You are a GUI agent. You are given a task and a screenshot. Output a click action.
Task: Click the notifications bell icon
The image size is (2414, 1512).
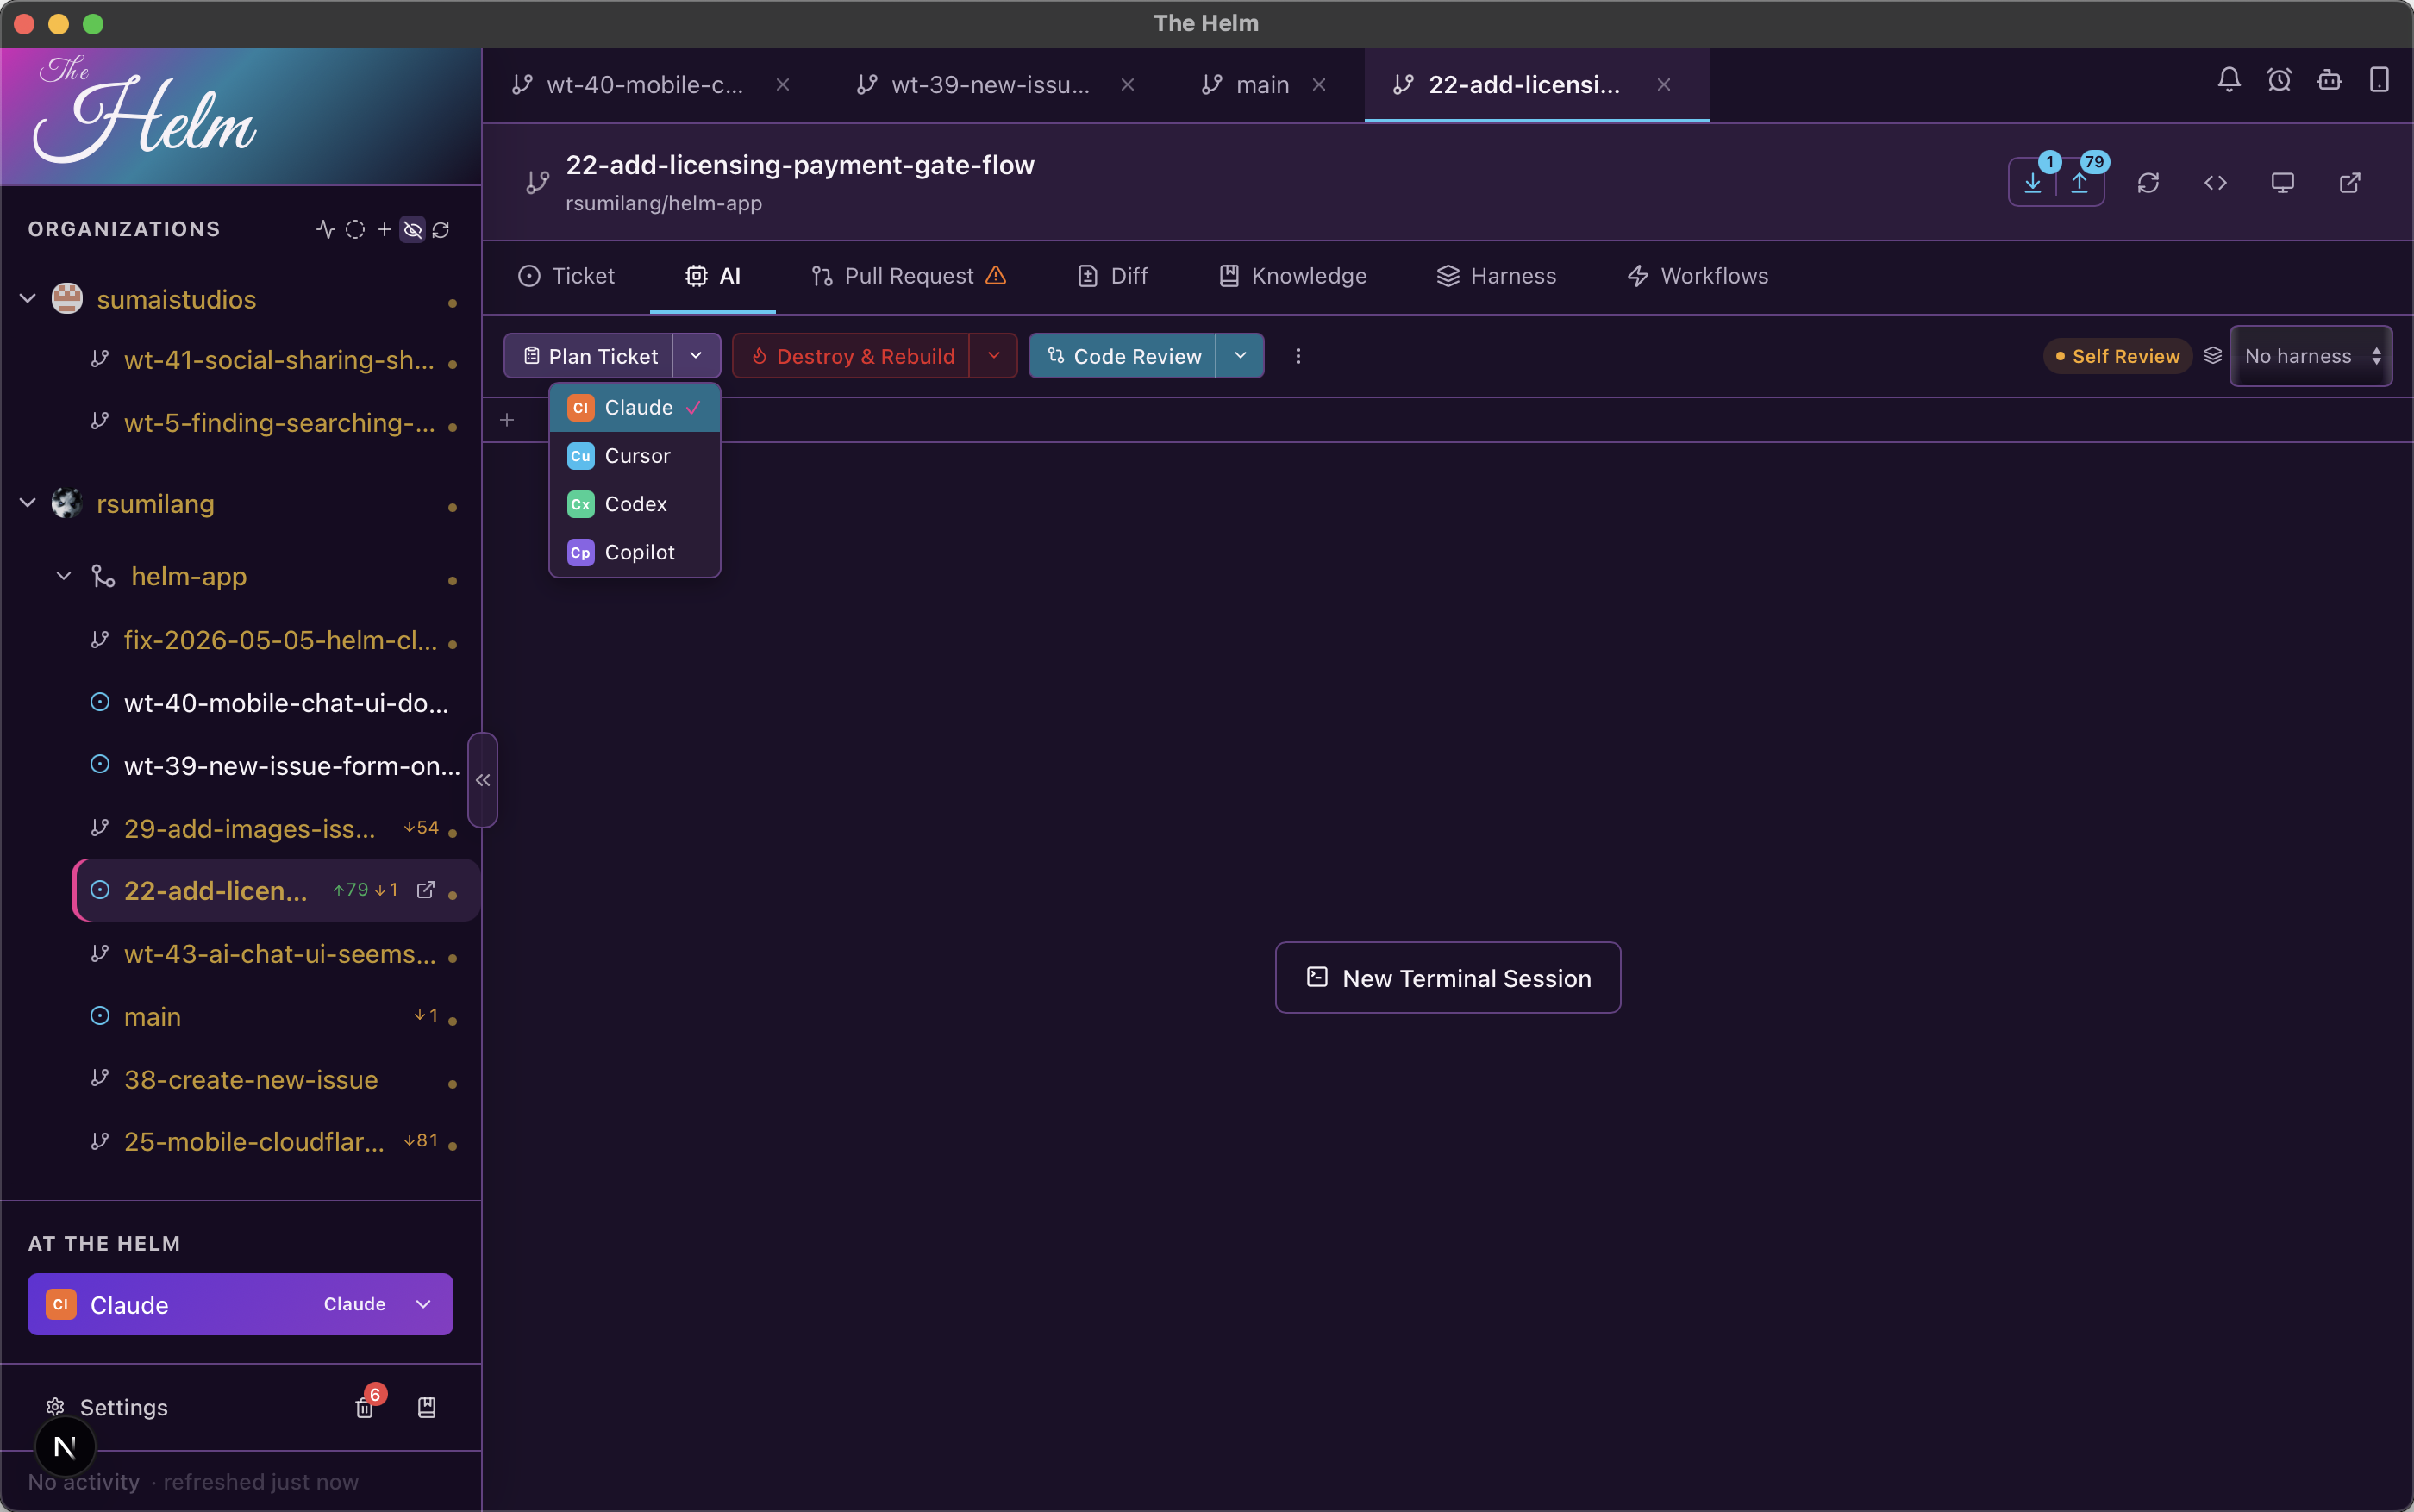click(2229, 80)
